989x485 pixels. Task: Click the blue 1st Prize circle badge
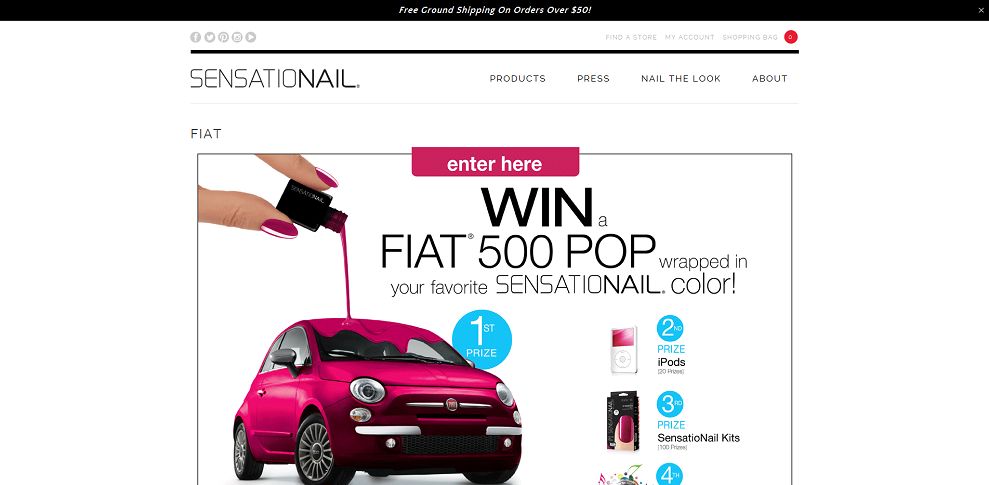point(482,339)
